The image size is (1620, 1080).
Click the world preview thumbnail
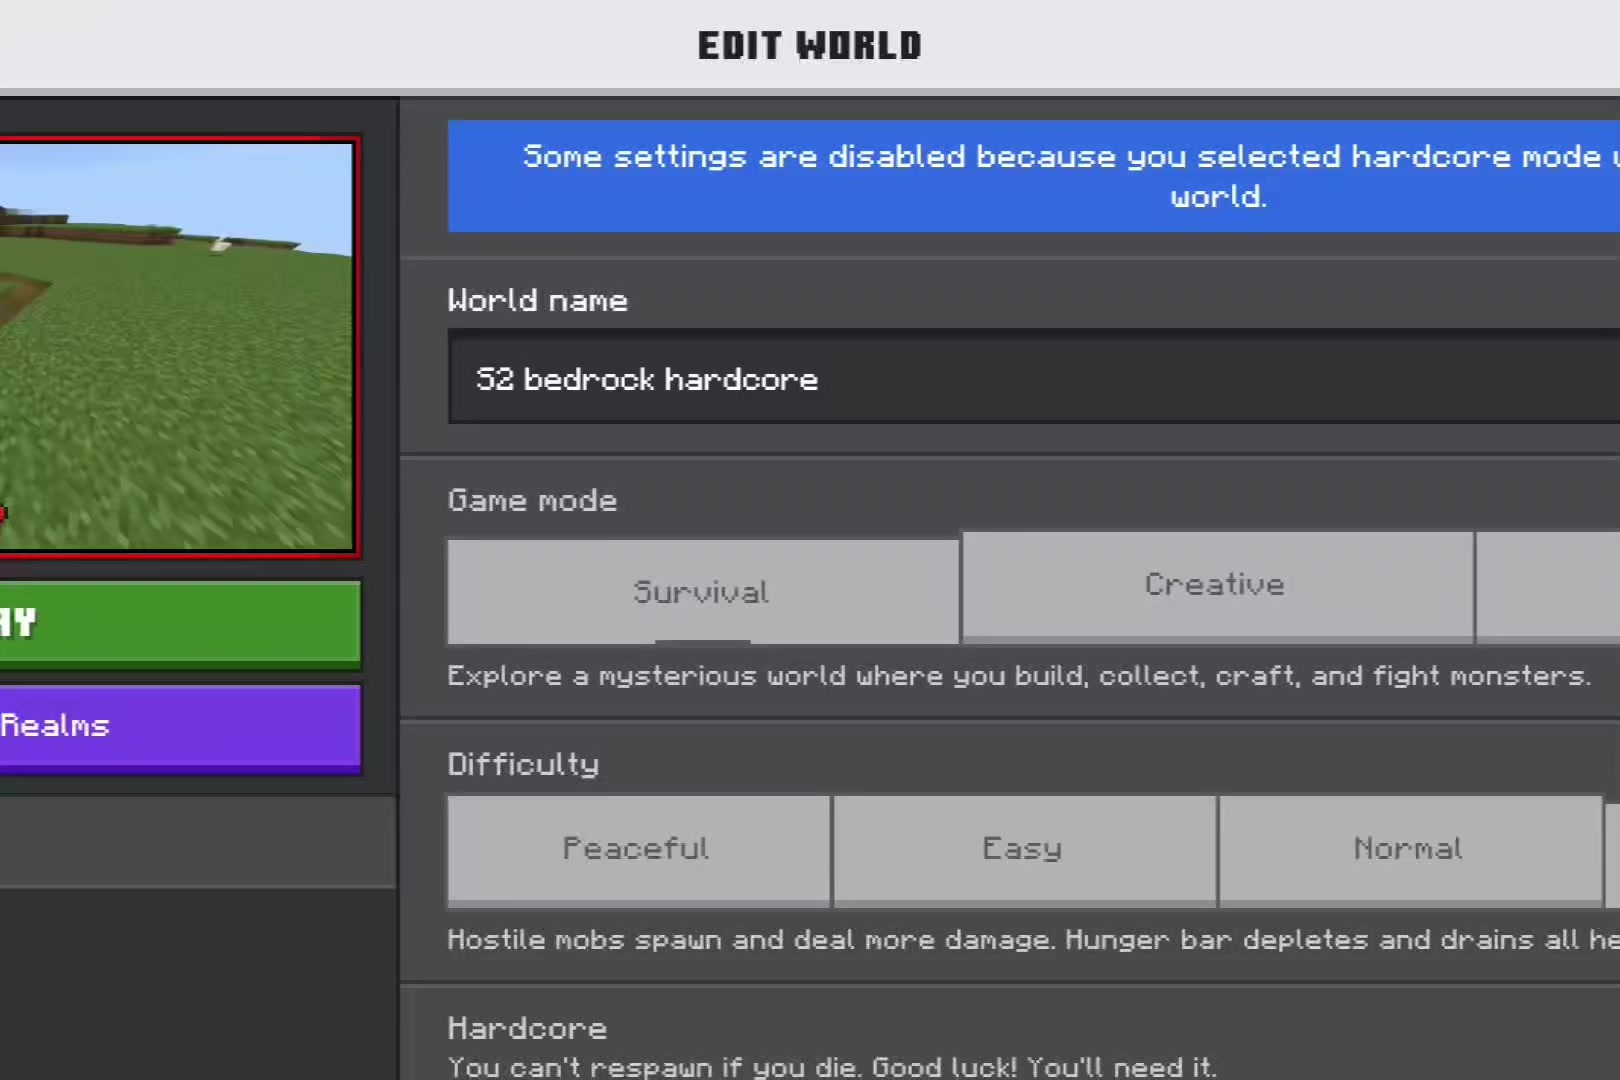pos(177,346)
